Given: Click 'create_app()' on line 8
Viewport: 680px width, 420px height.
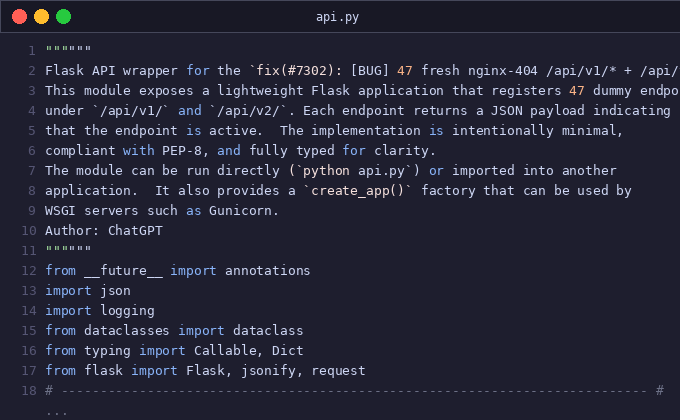Looking at the screenshot, I should (358, 190).
